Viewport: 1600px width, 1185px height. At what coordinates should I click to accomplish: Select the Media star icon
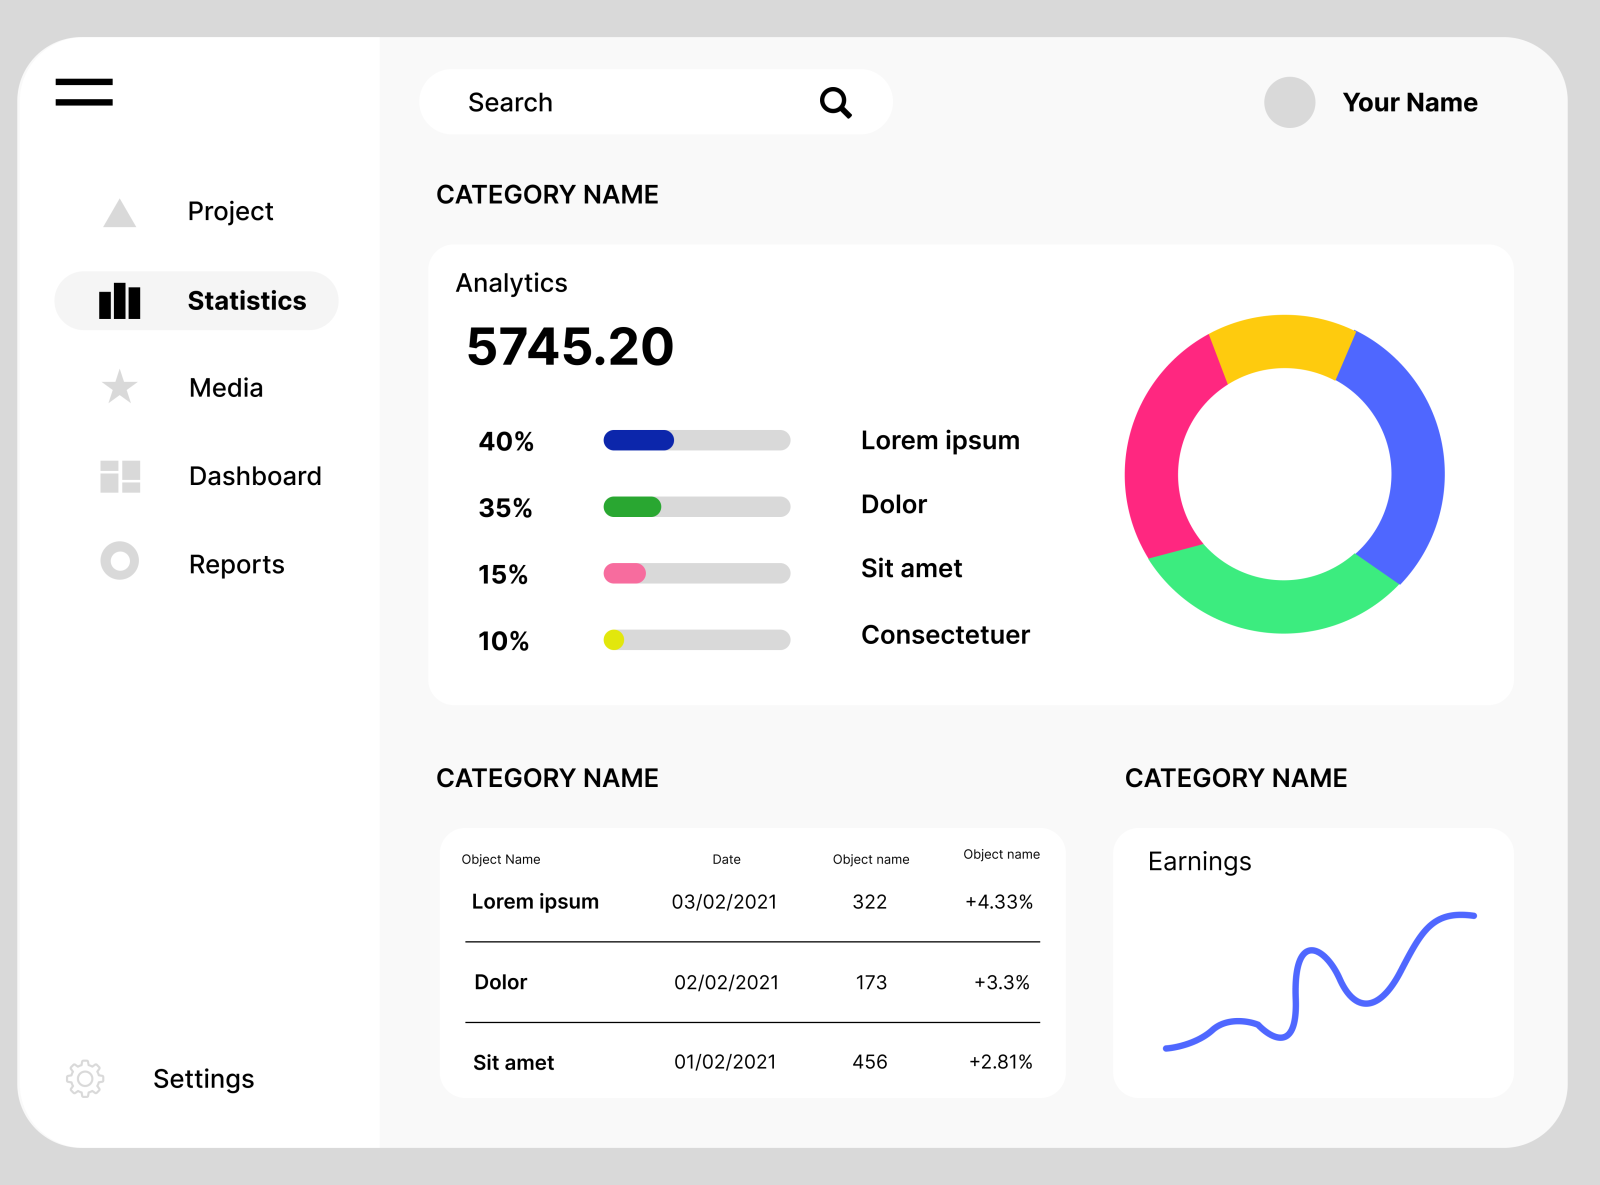[118, 388]
